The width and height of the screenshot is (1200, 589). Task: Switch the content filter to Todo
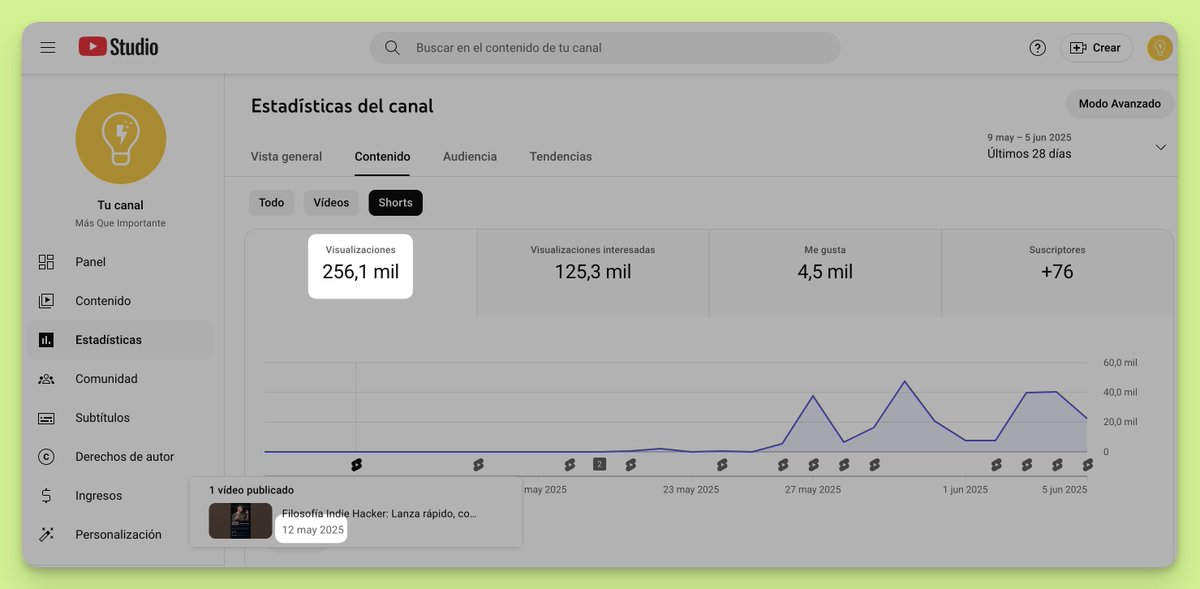coord(271,202)
